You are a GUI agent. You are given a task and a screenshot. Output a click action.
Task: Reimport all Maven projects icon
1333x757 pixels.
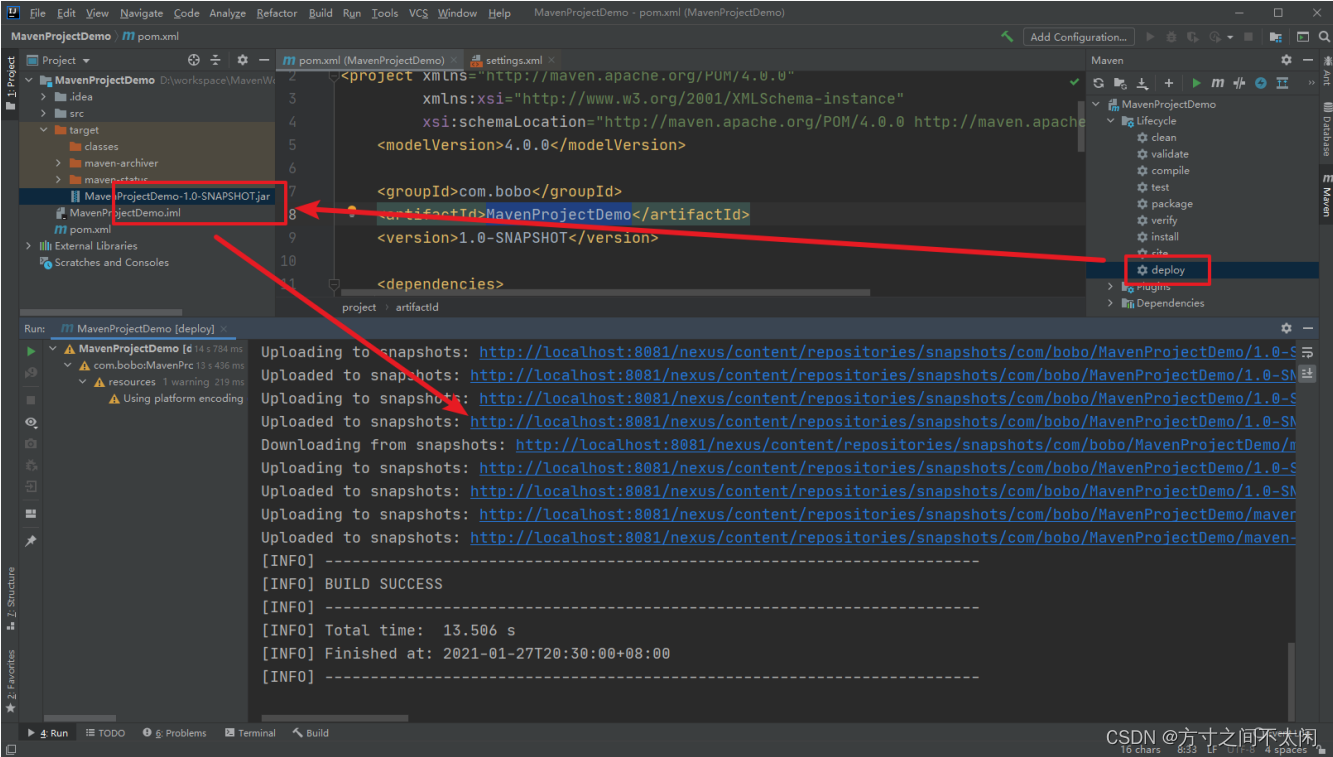pos(1098,83)
